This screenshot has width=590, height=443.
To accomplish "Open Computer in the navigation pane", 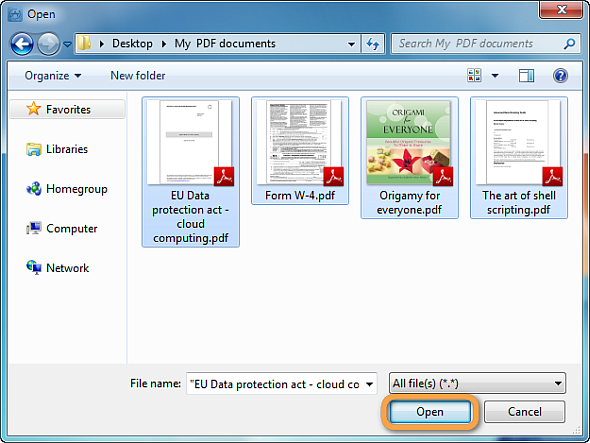I will click(x=62, y=228).
